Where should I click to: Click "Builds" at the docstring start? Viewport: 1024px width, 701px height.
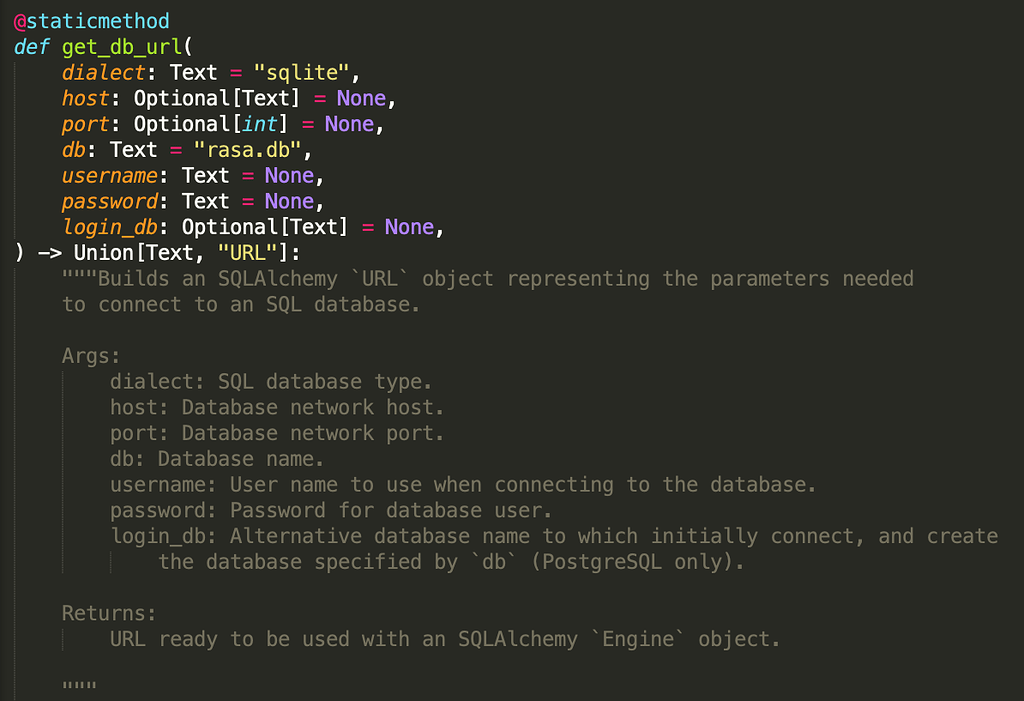(x=133, y=279)
